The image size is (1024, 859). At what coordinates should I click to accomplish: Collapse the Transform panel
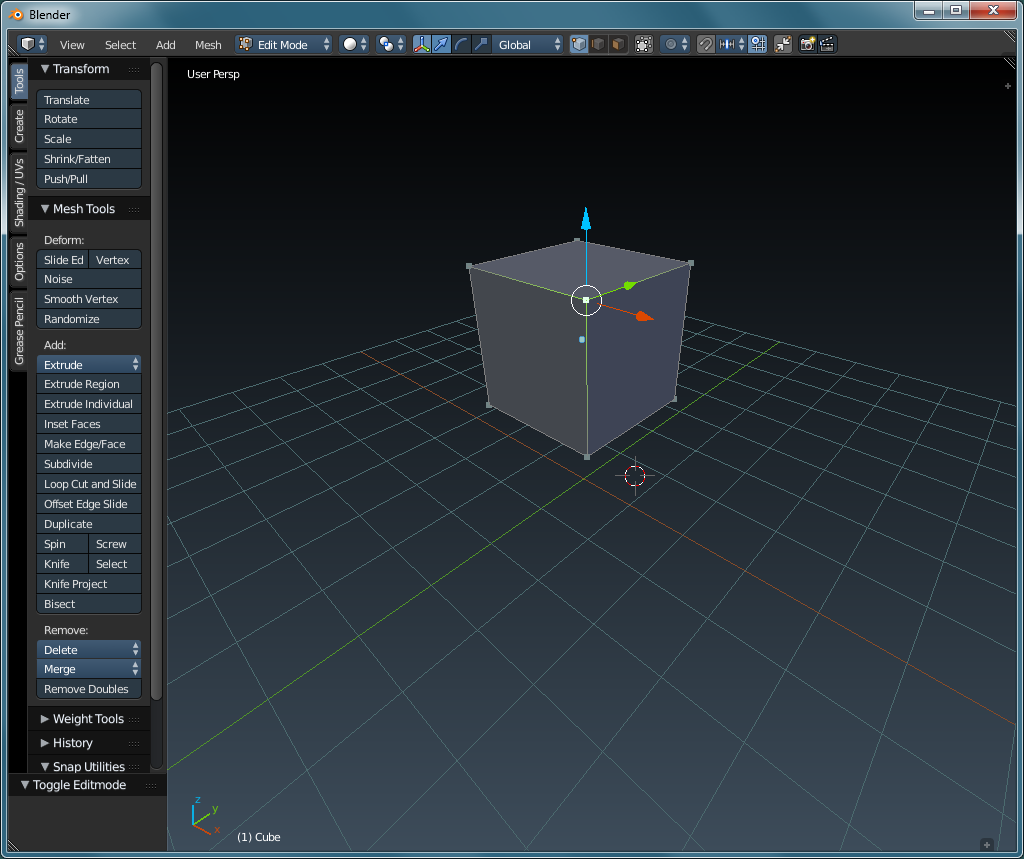45,69
